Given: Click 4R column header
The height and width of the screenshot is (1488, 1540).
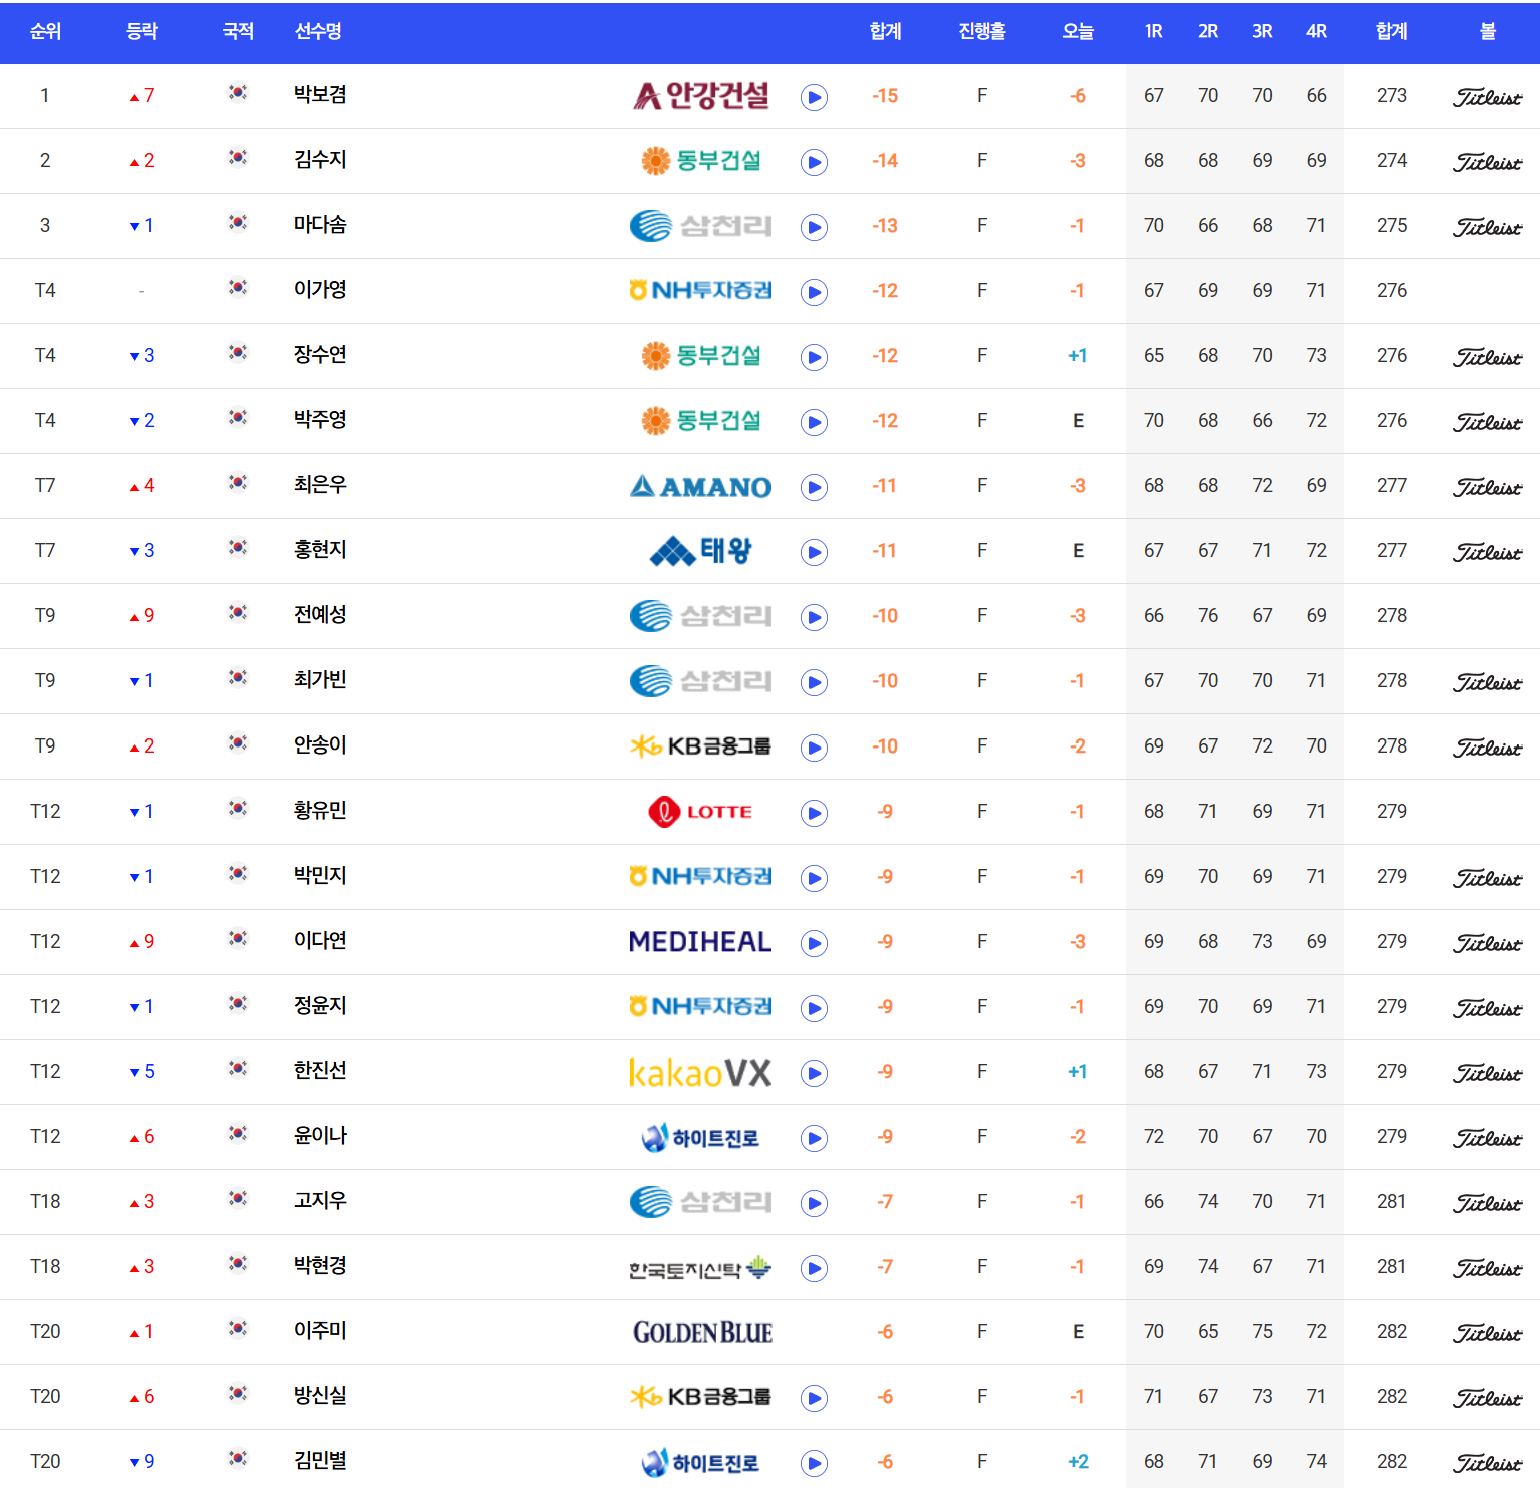Looking at the screenshot, I should (x=1316, y=31).
